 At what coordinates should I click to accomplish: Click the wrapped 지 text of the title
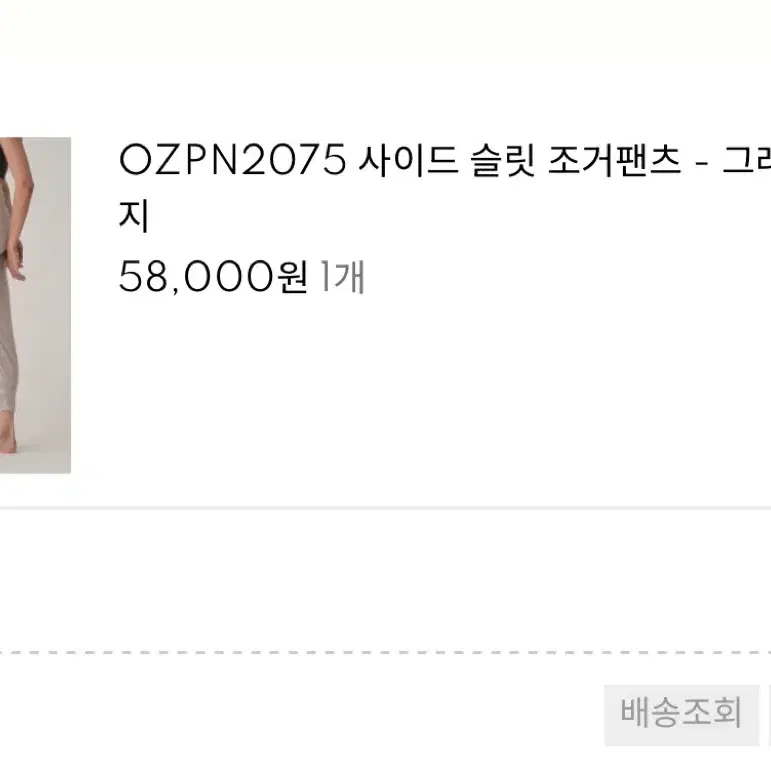(134, 216)
